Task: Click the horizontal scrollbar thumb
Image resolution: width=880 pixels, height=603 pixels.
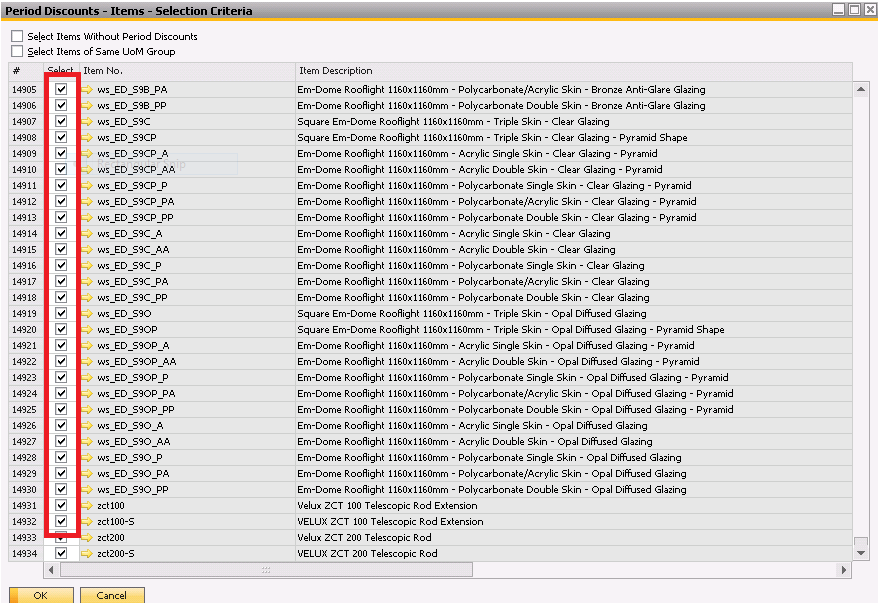Action: pos(266,570)
